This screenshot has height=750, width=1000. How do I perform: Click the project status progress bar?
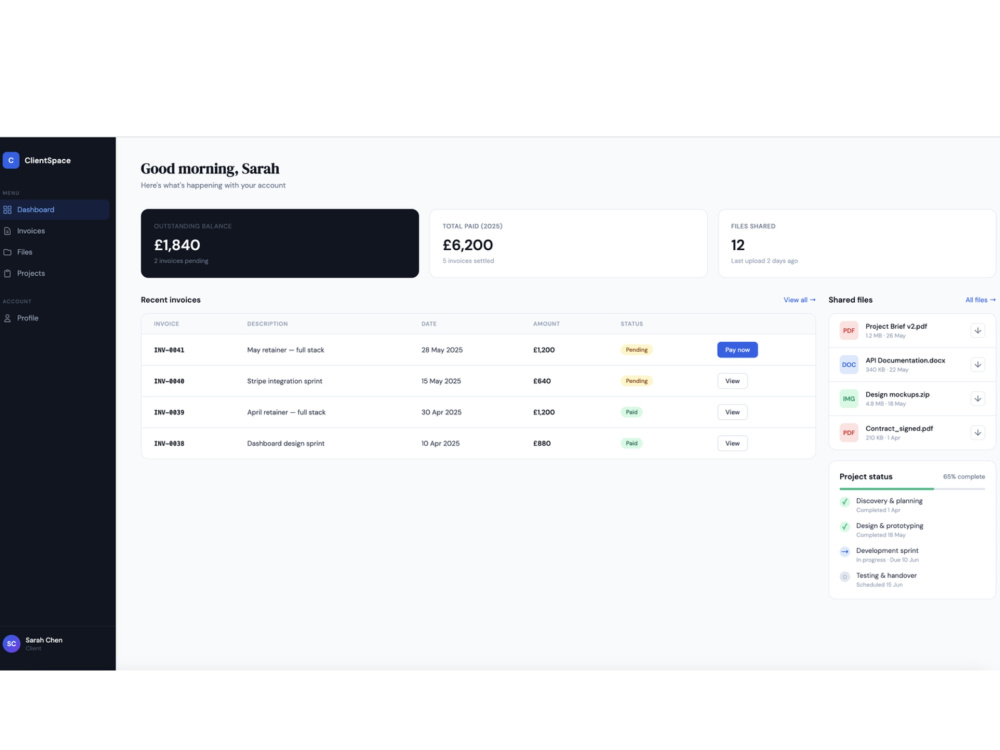pos(912,489)
